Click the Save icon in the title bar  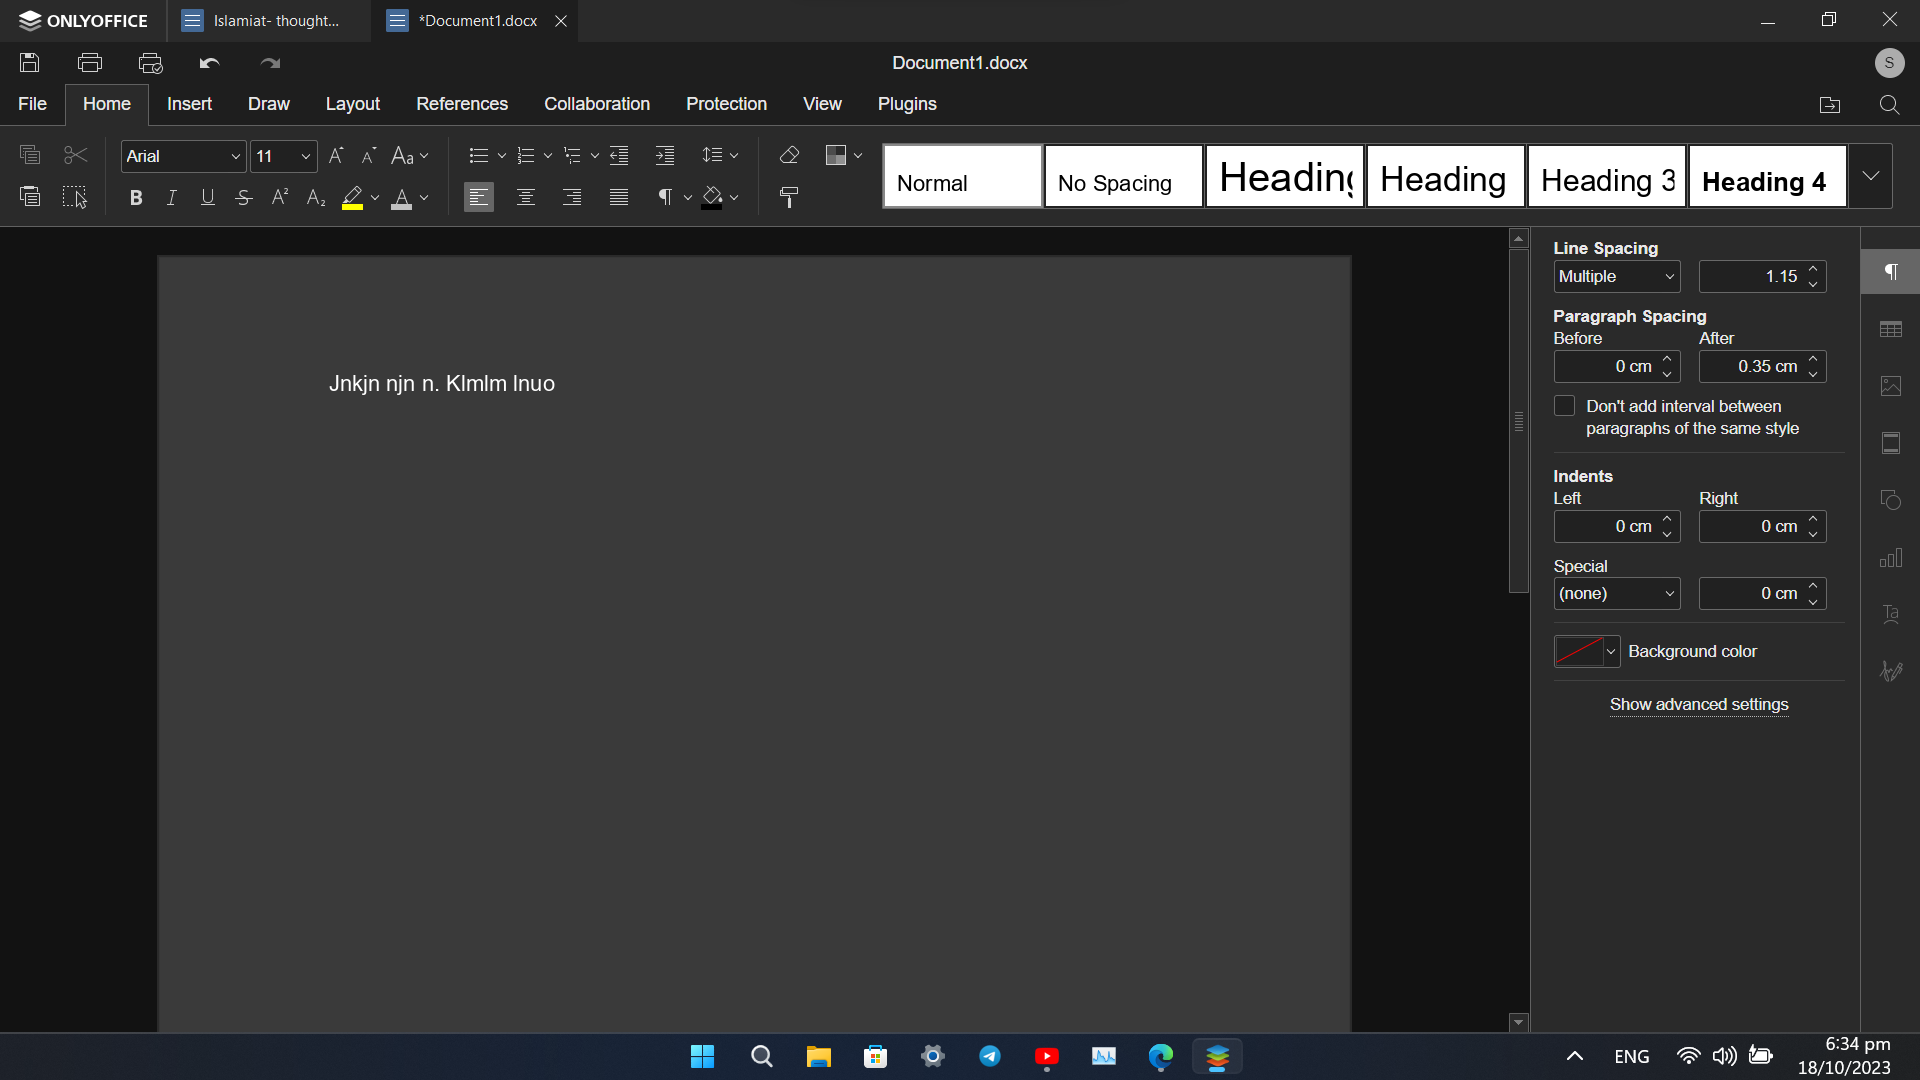pyautogui.click(x=30, y=63)
